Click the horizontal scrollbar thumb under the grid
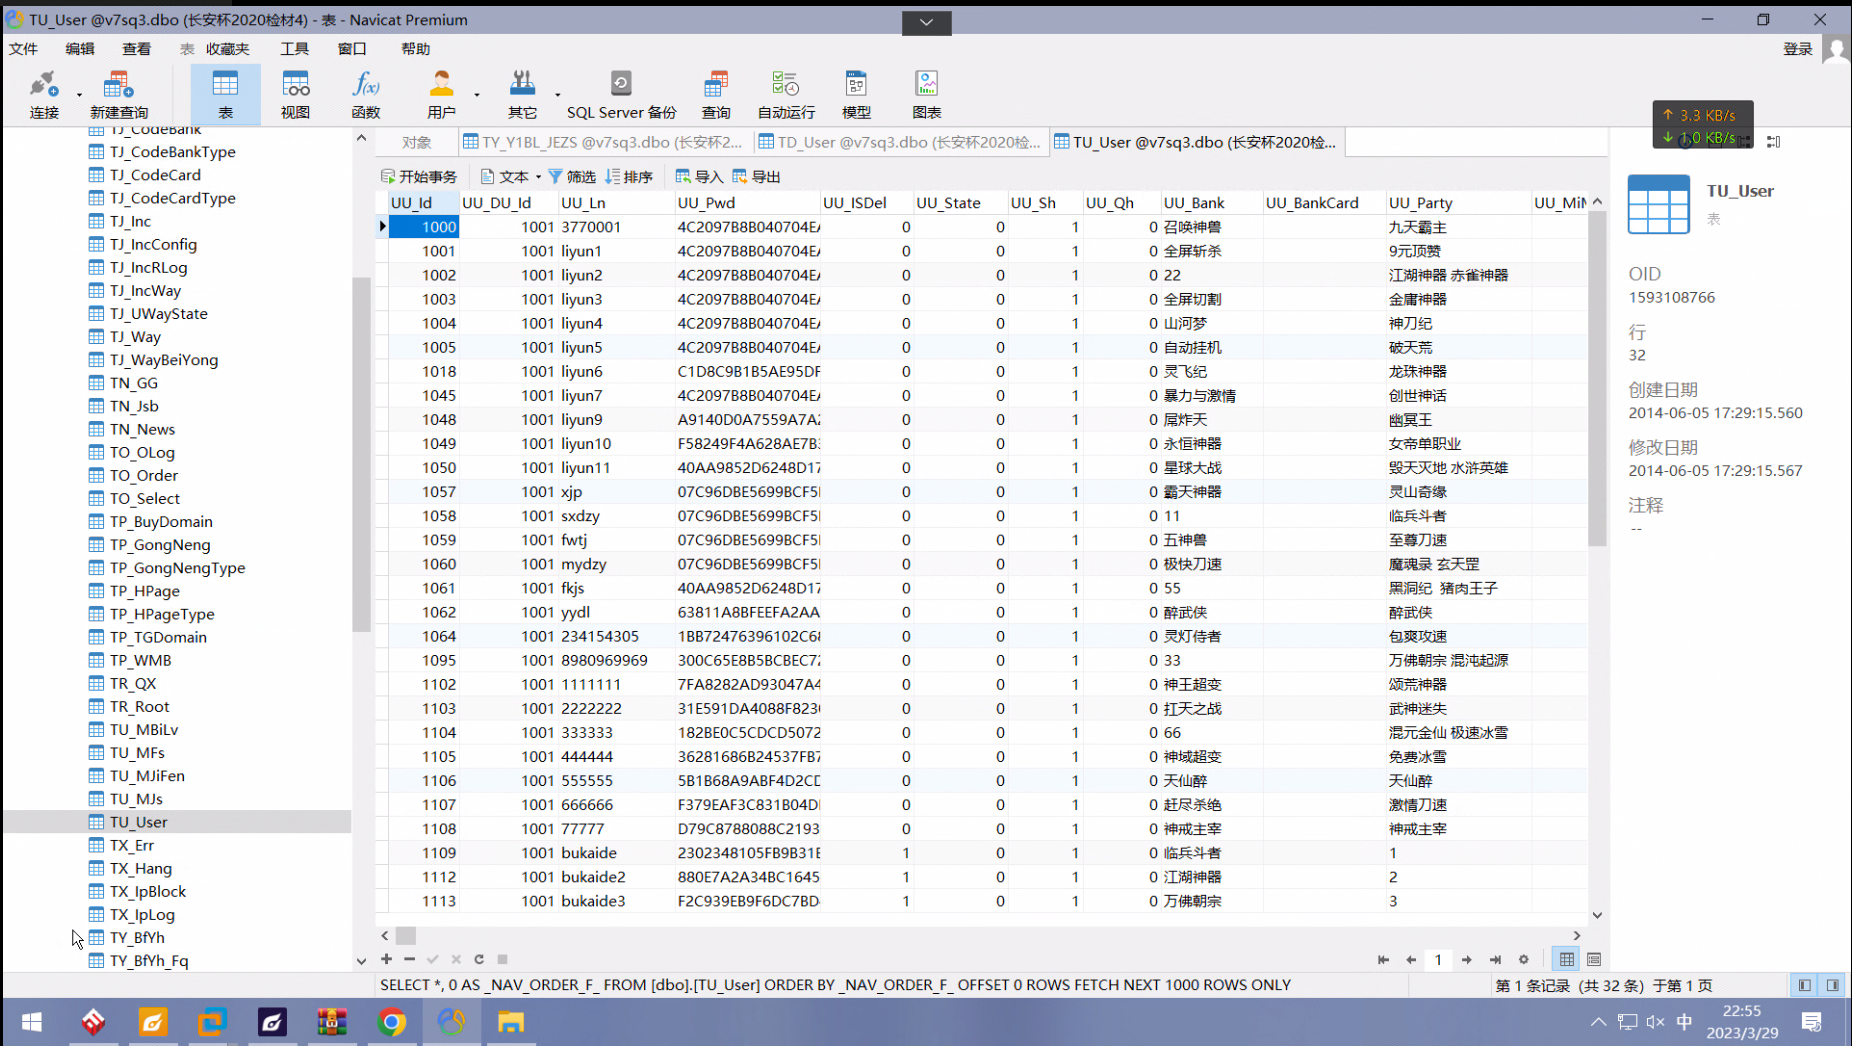The height and width of the screenshot is (1046, 1852). tap(406, 936)
